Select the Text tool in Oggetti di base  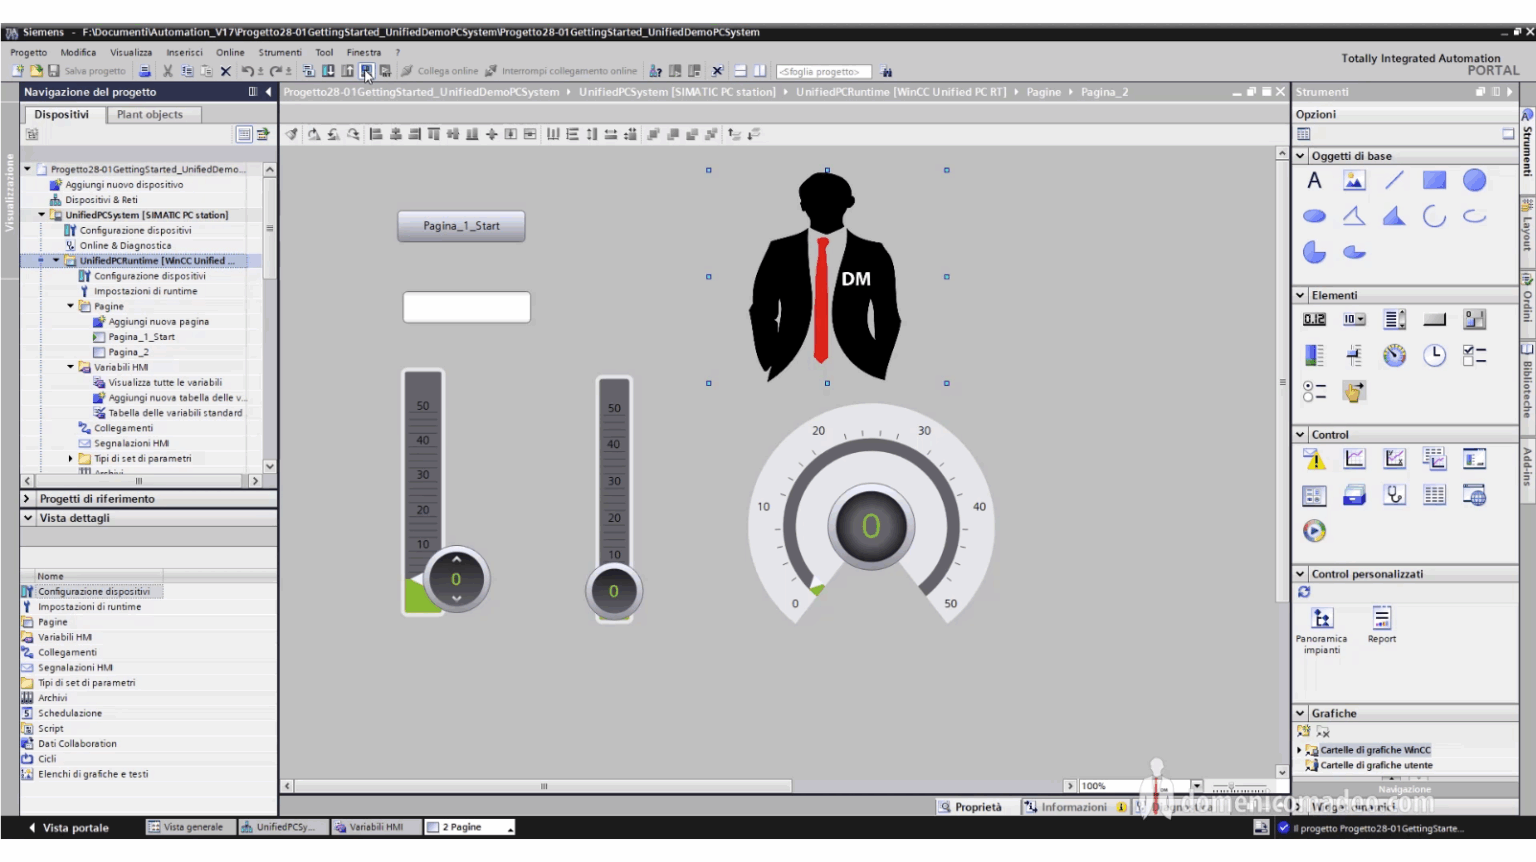pyautogui.click(x=1314, y=181)
